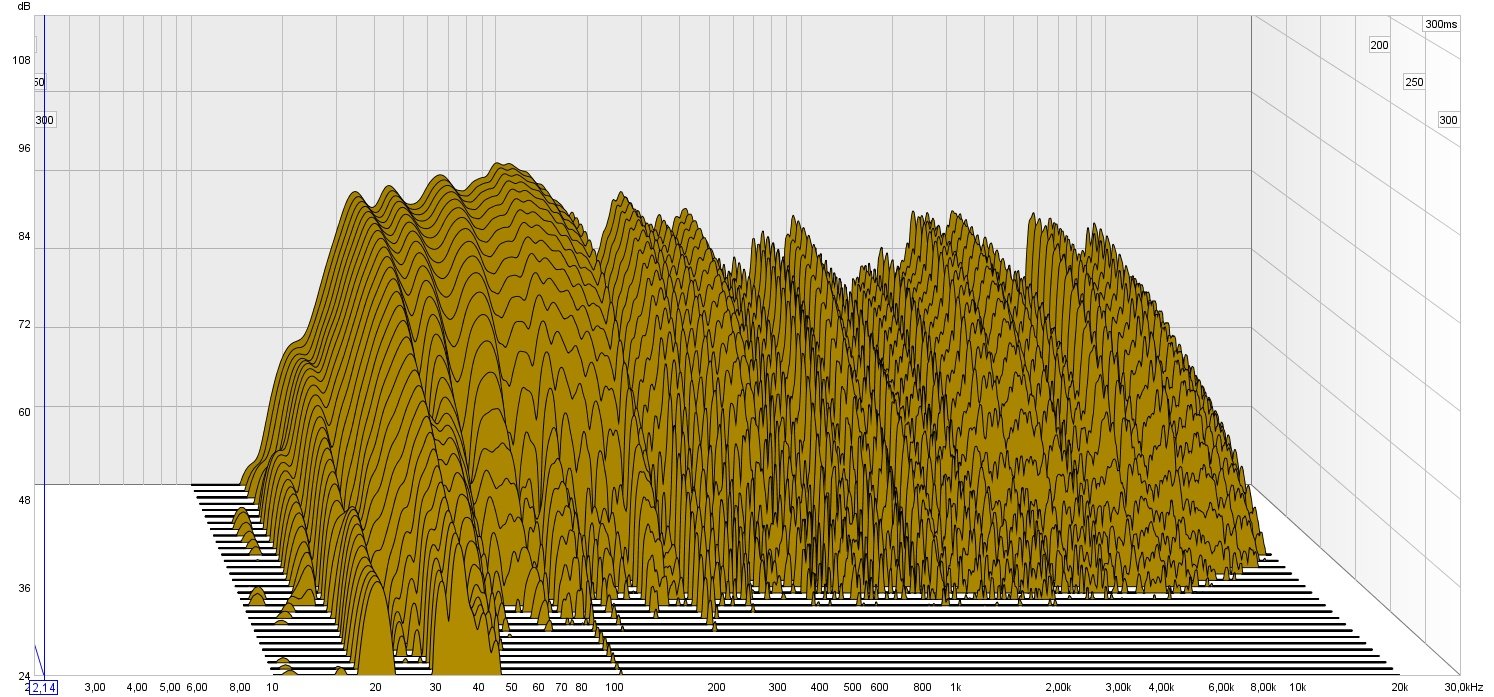Viewport: 1494px width, 697px height.
Task: Select the 108 dB axis label
Action: pyautogui.click(x=21, y=60)
